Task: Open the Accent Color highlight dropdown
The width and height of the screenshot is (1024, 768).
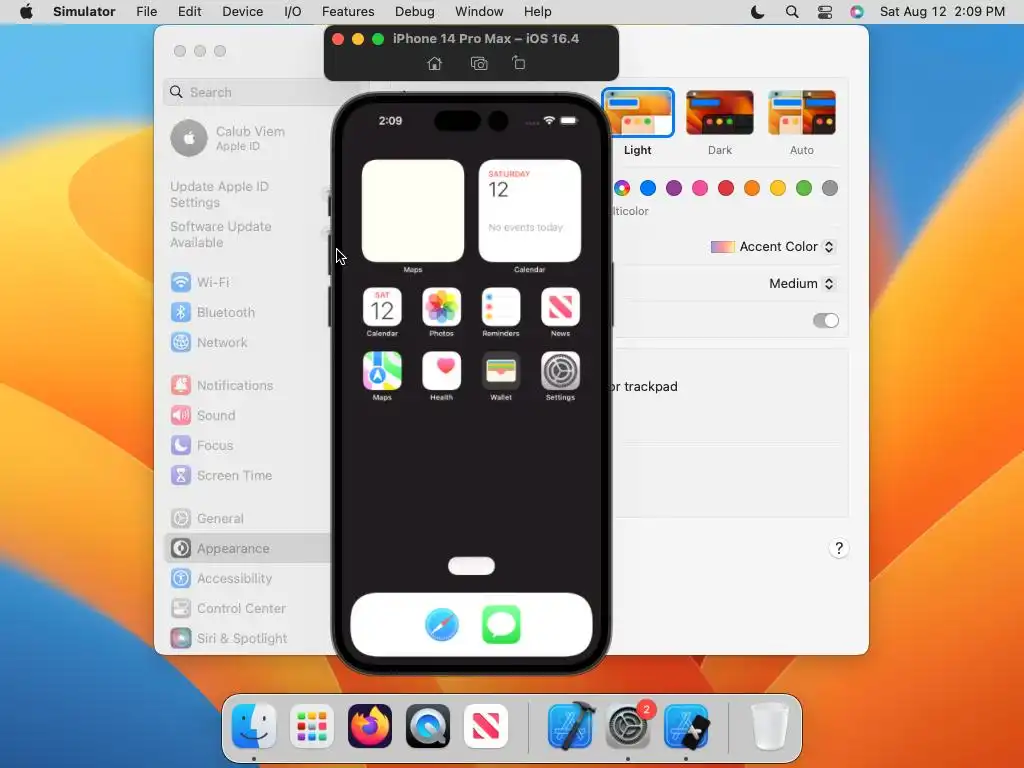Action: (773, 246)
